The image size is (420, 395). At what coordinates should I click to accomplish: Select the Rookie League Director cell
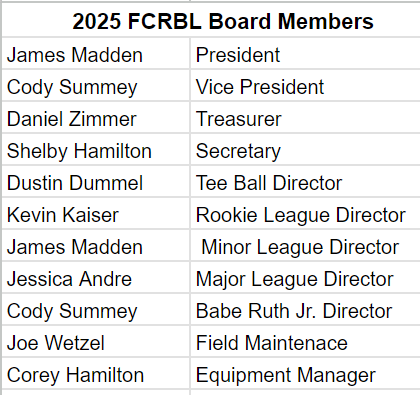(305, 214)
